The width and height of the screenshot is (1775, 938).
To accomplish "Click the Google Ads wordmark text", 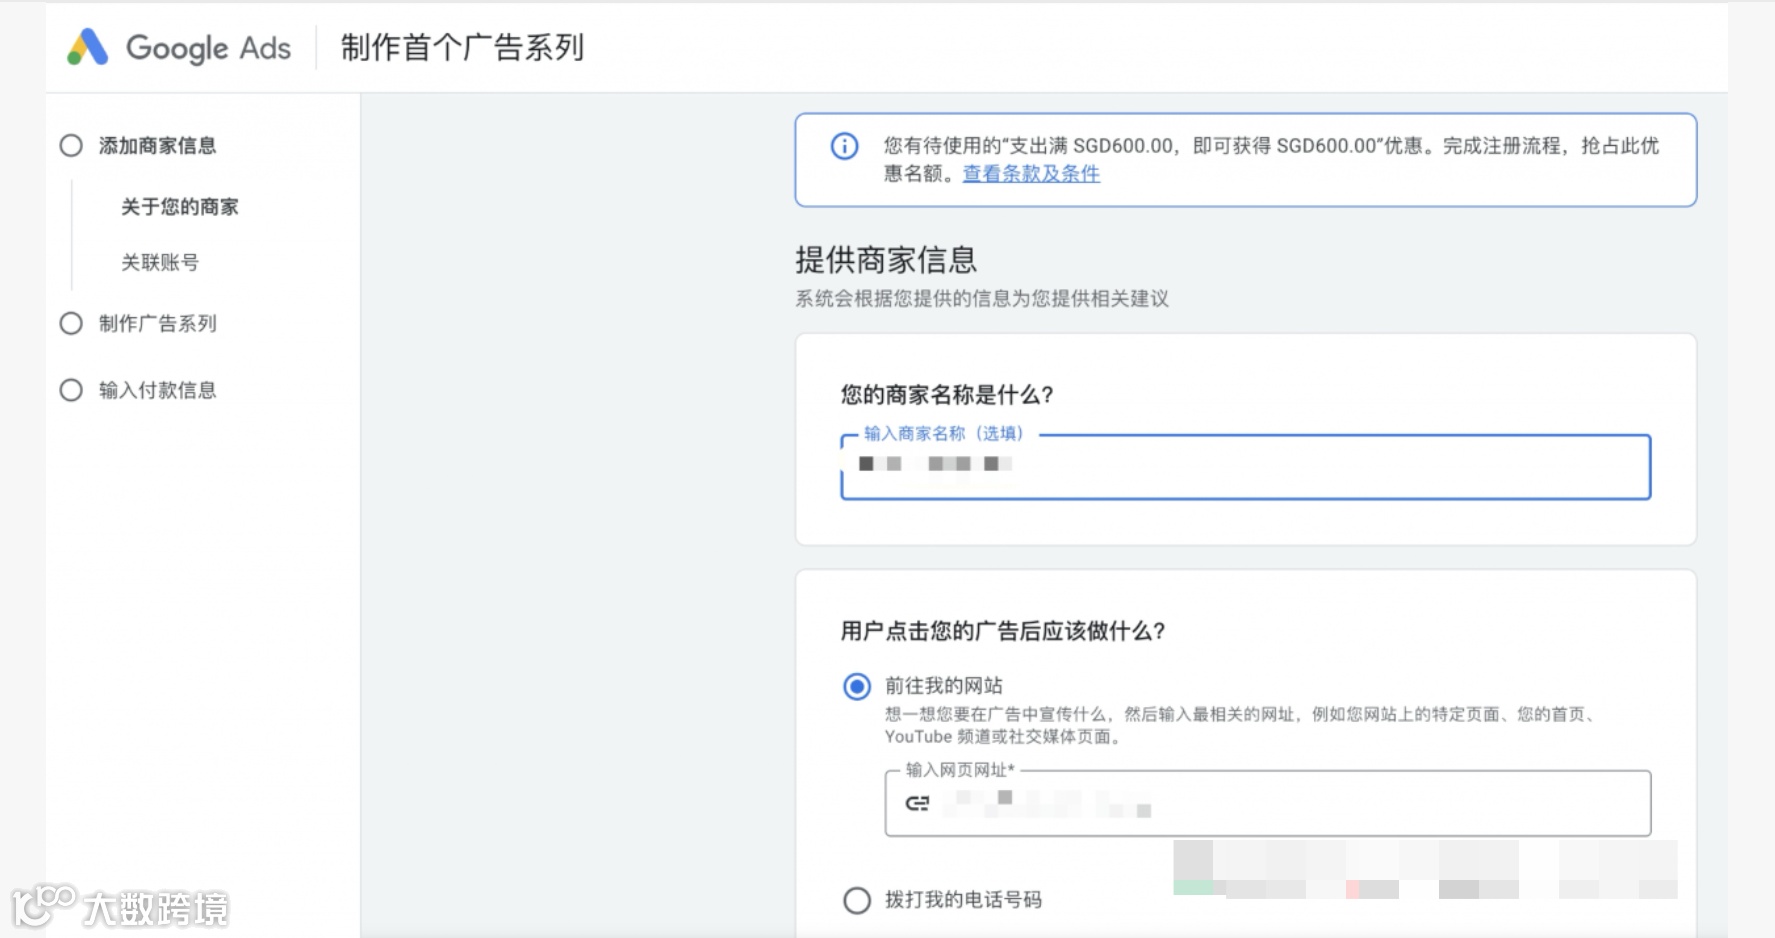I will pyautogui.click(x=208, y=48).
